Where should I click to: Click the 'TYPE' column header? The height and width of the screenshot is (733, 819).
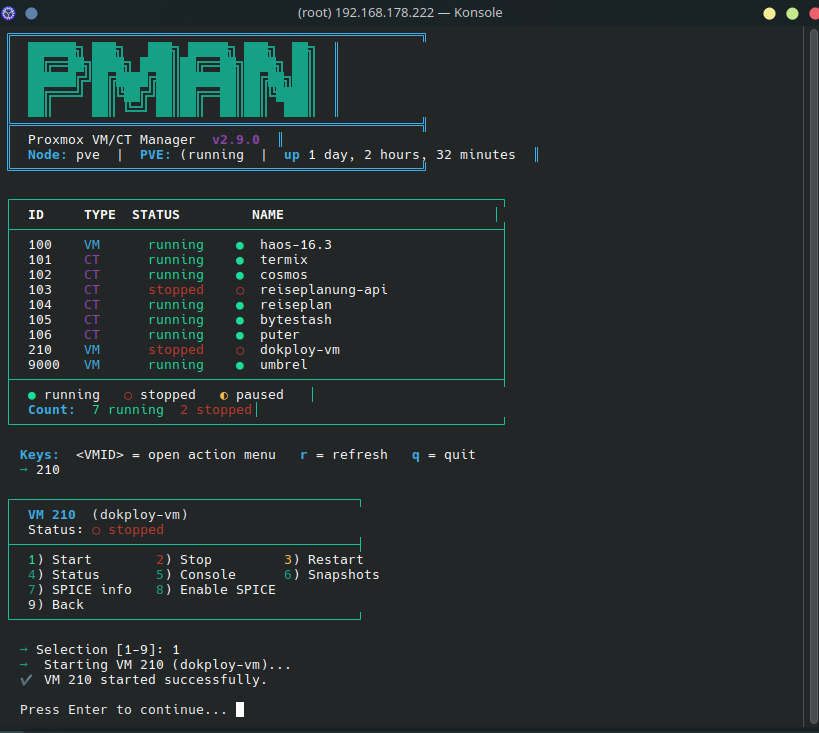(100, 215)
